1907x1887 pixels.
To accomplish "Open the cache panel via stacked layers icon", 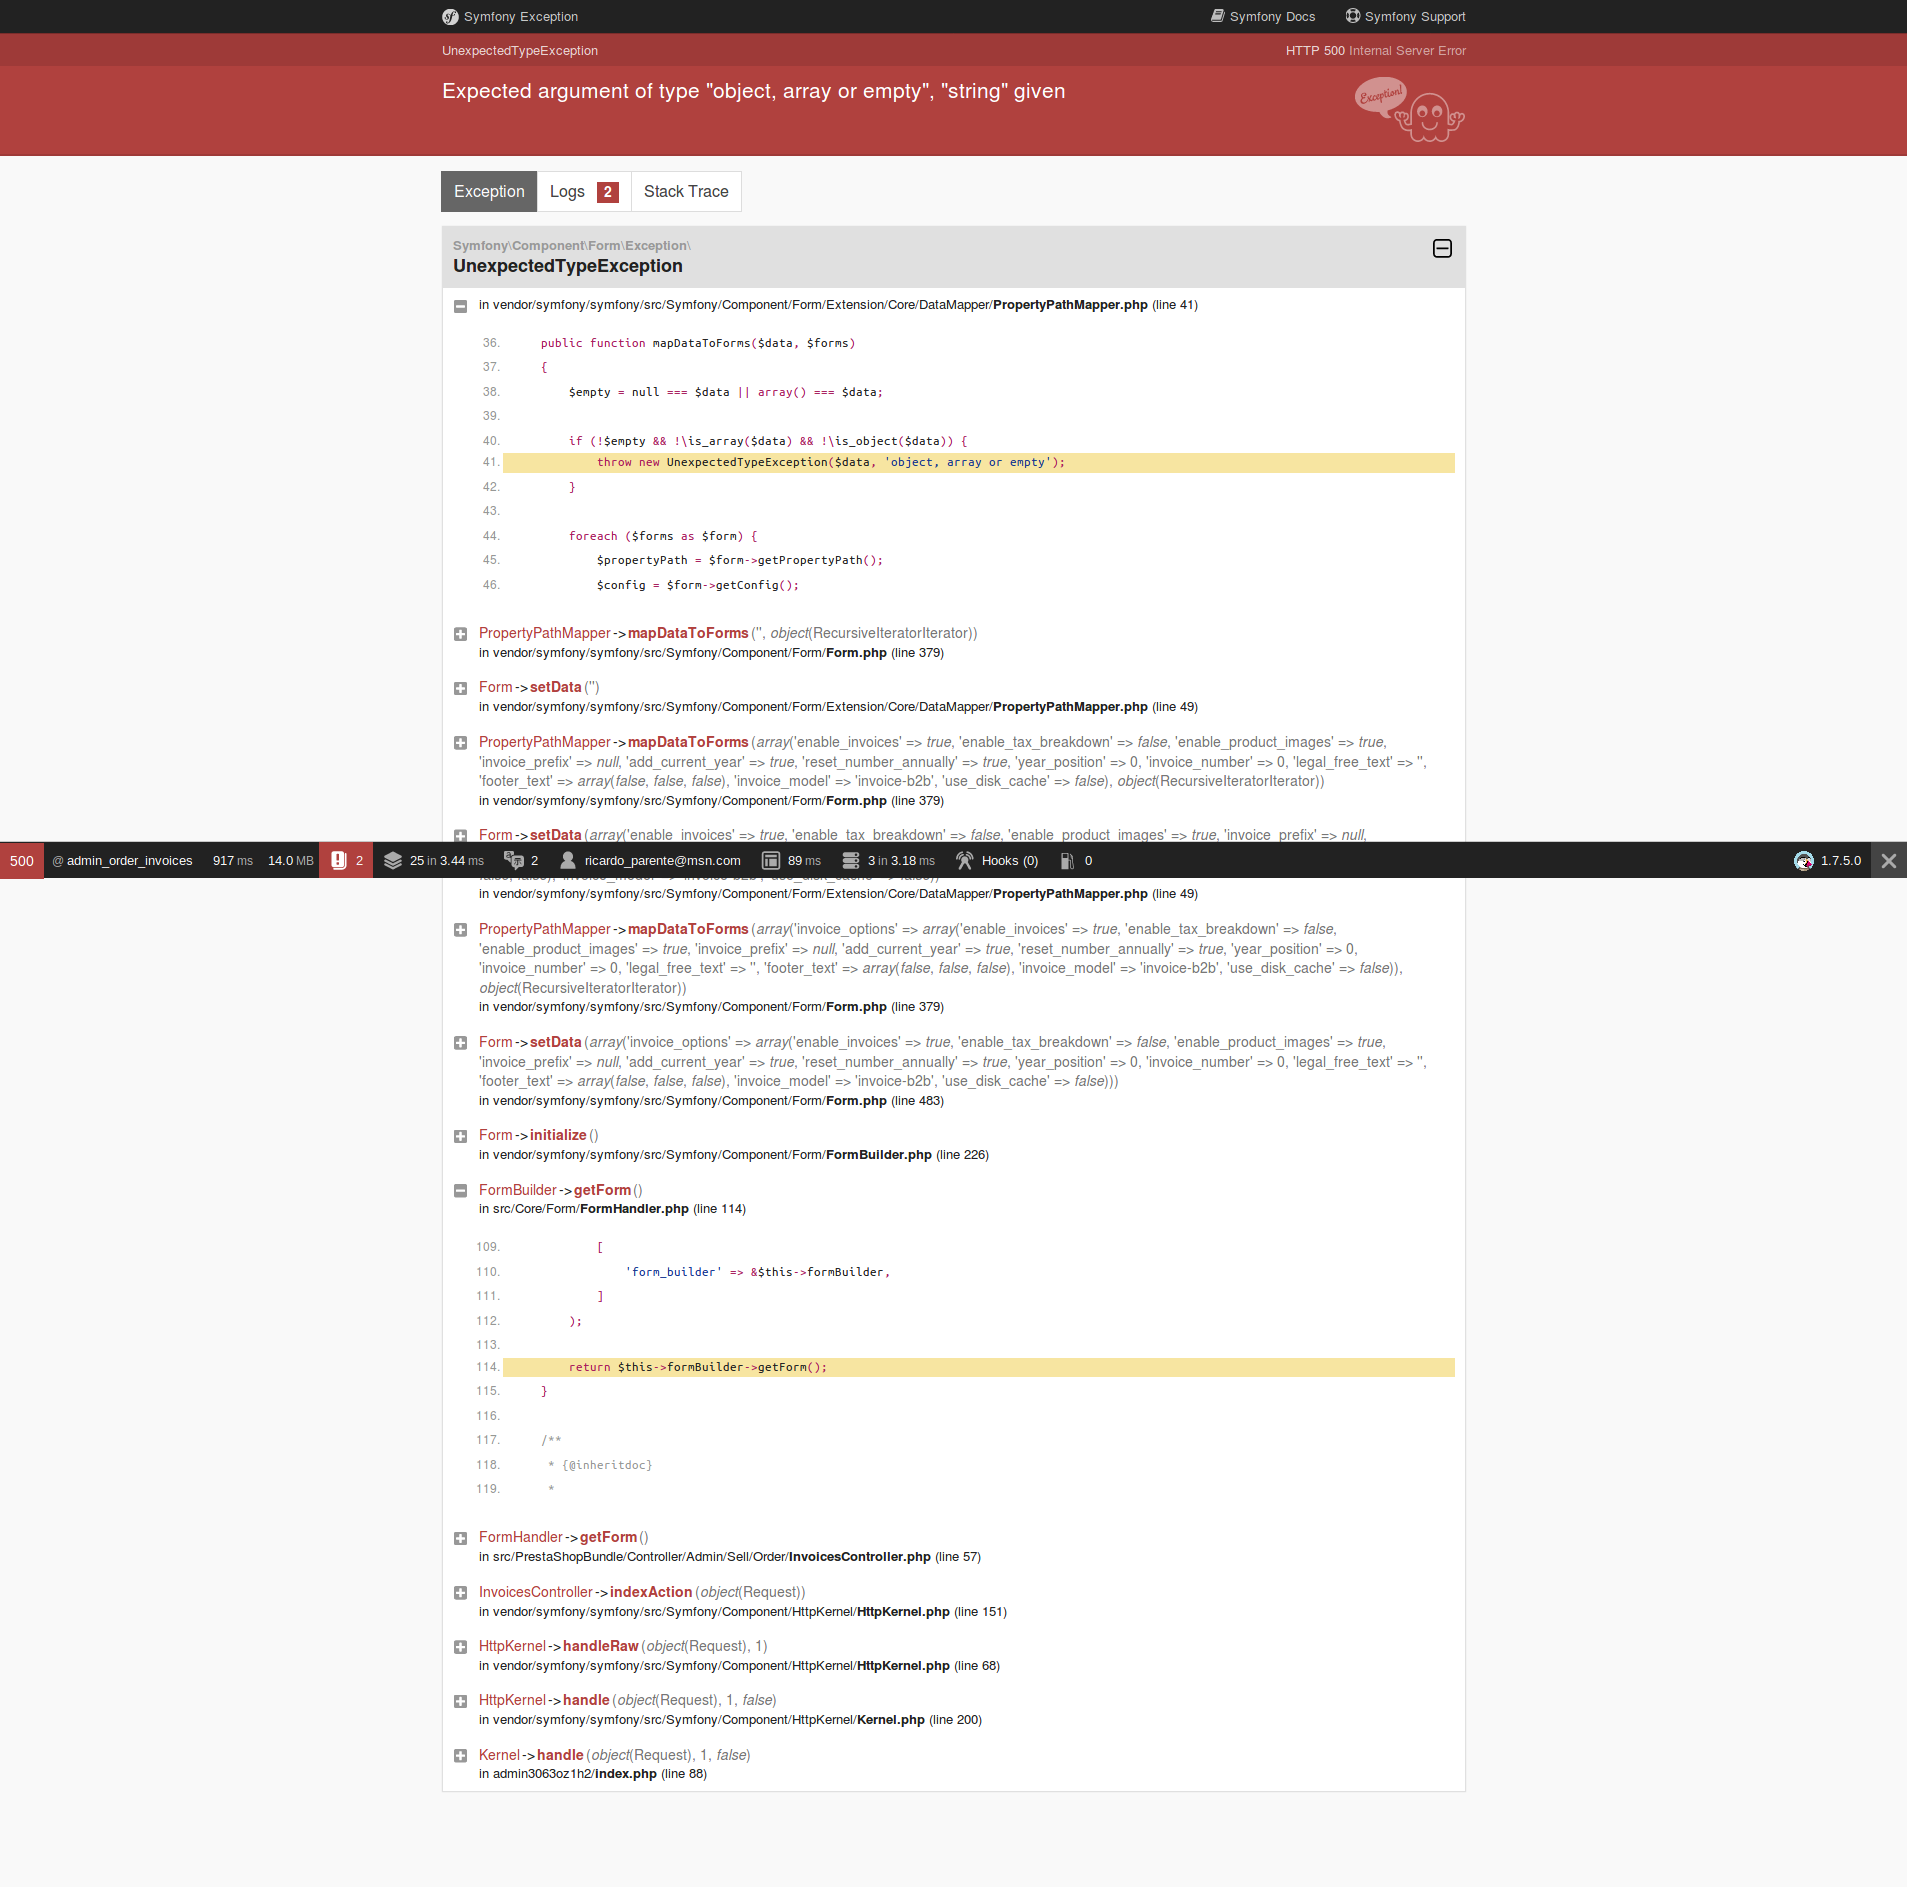I will (x=393, y=860).
